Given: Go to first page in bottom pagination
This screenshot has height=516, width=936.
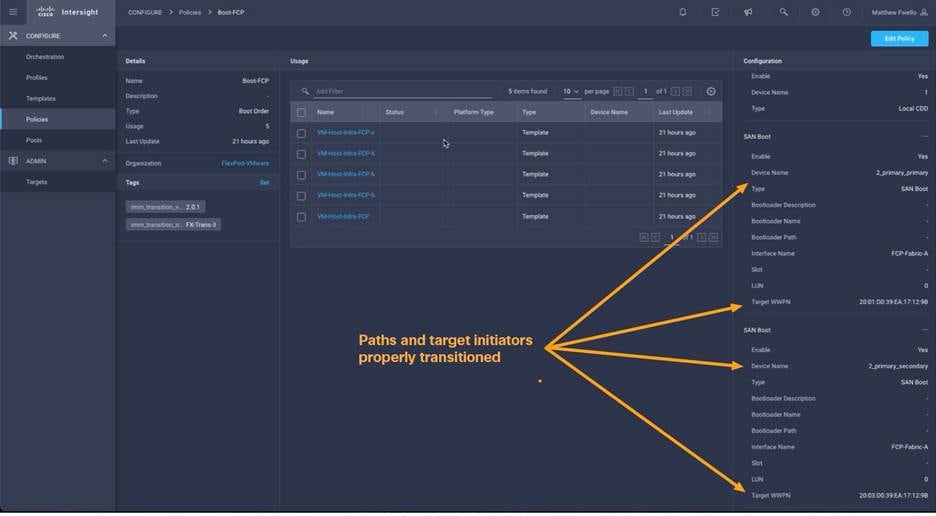Looking at the screenshot, I should [644, 237].
